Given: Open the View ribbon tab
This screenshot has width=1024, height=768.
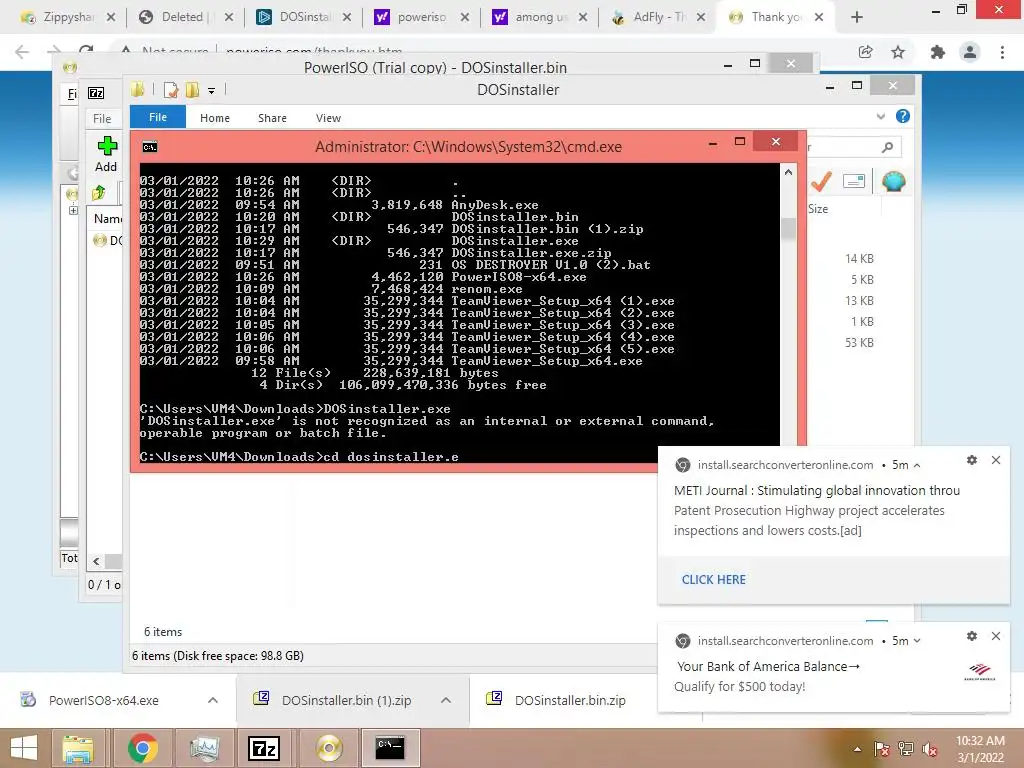Looking at the screenshot, I should point(328,118).
